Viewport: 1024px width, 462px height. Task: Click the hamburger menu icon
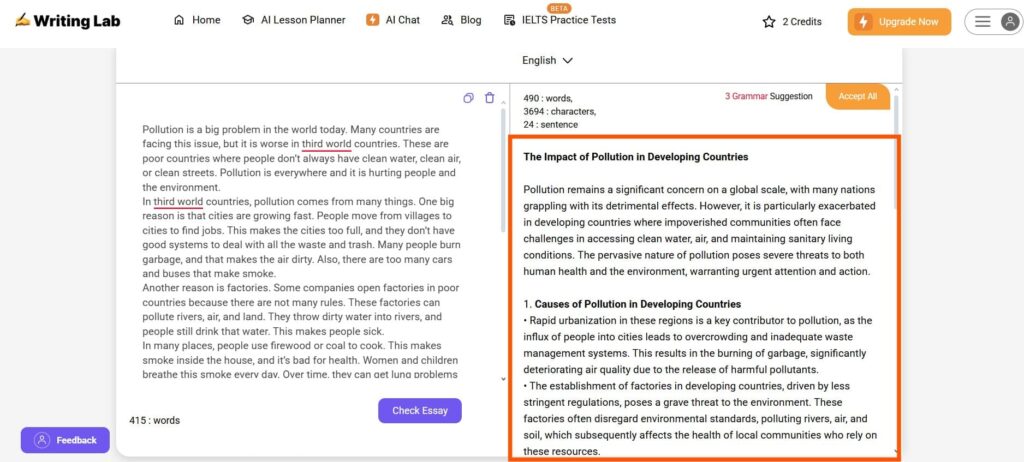[x=982, y=22]
